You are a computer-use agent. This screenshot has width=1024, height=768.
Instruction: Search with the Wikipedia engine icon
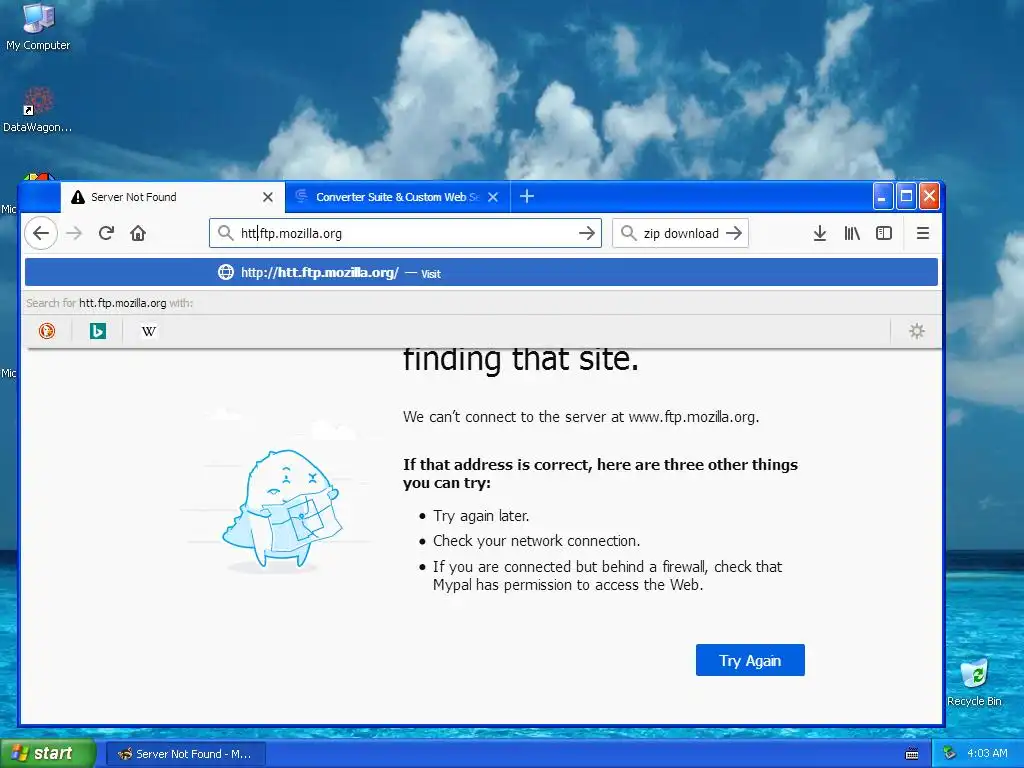point(148,331)
